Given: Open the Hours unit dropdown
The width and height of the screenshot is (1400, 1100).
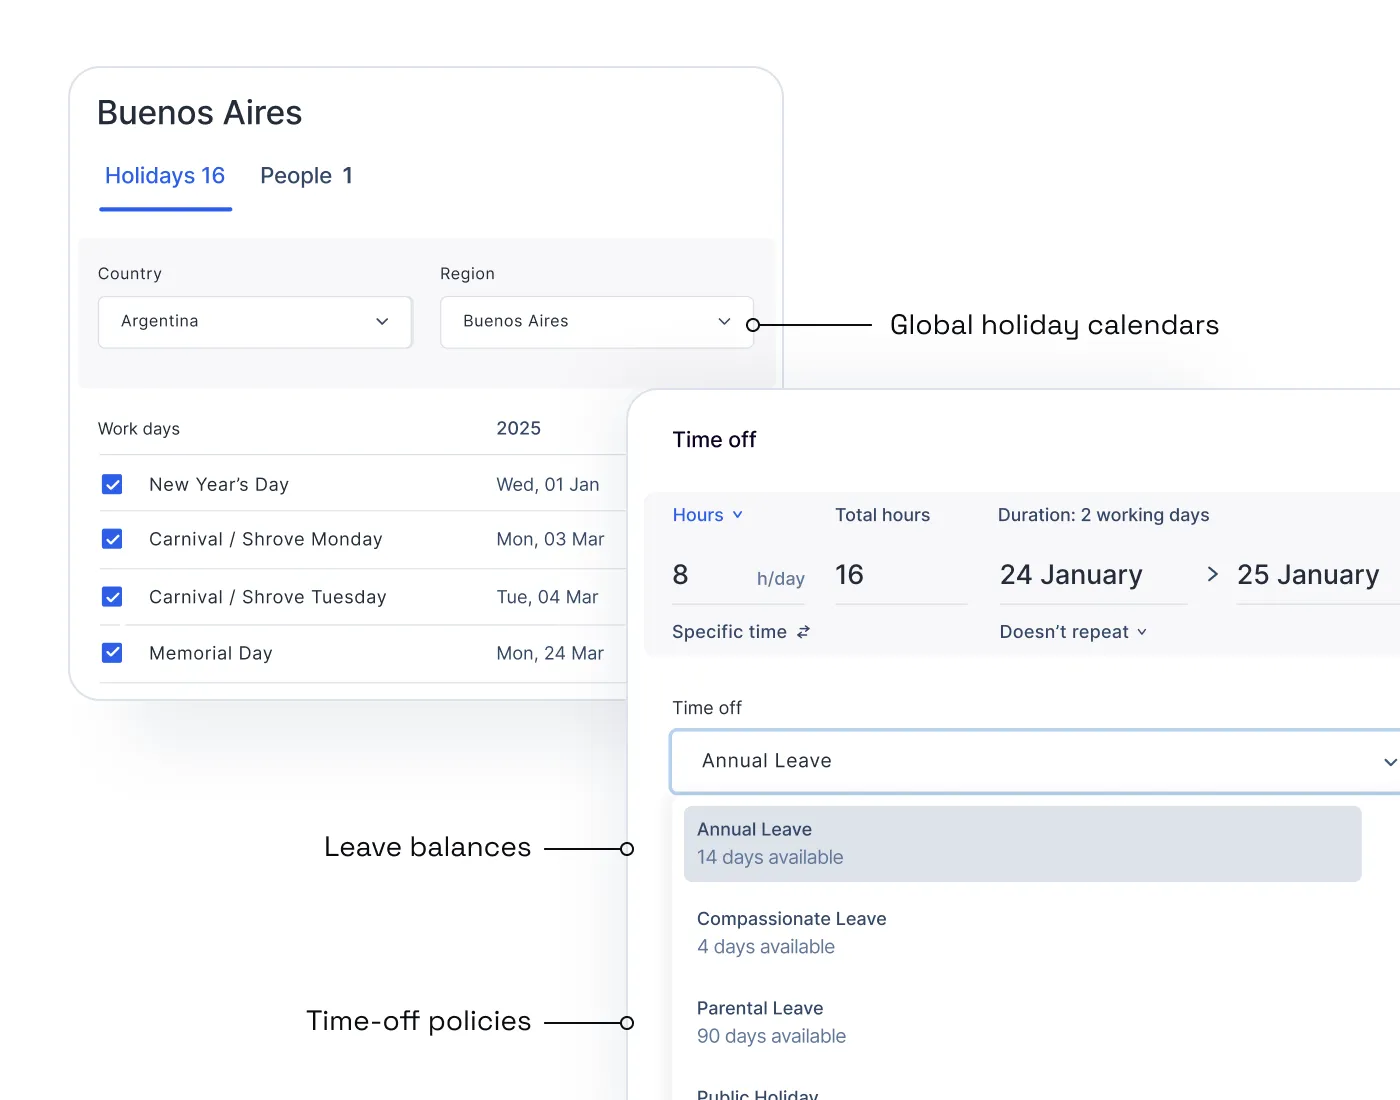Looking at the screenshot, I should pos(708,515).
